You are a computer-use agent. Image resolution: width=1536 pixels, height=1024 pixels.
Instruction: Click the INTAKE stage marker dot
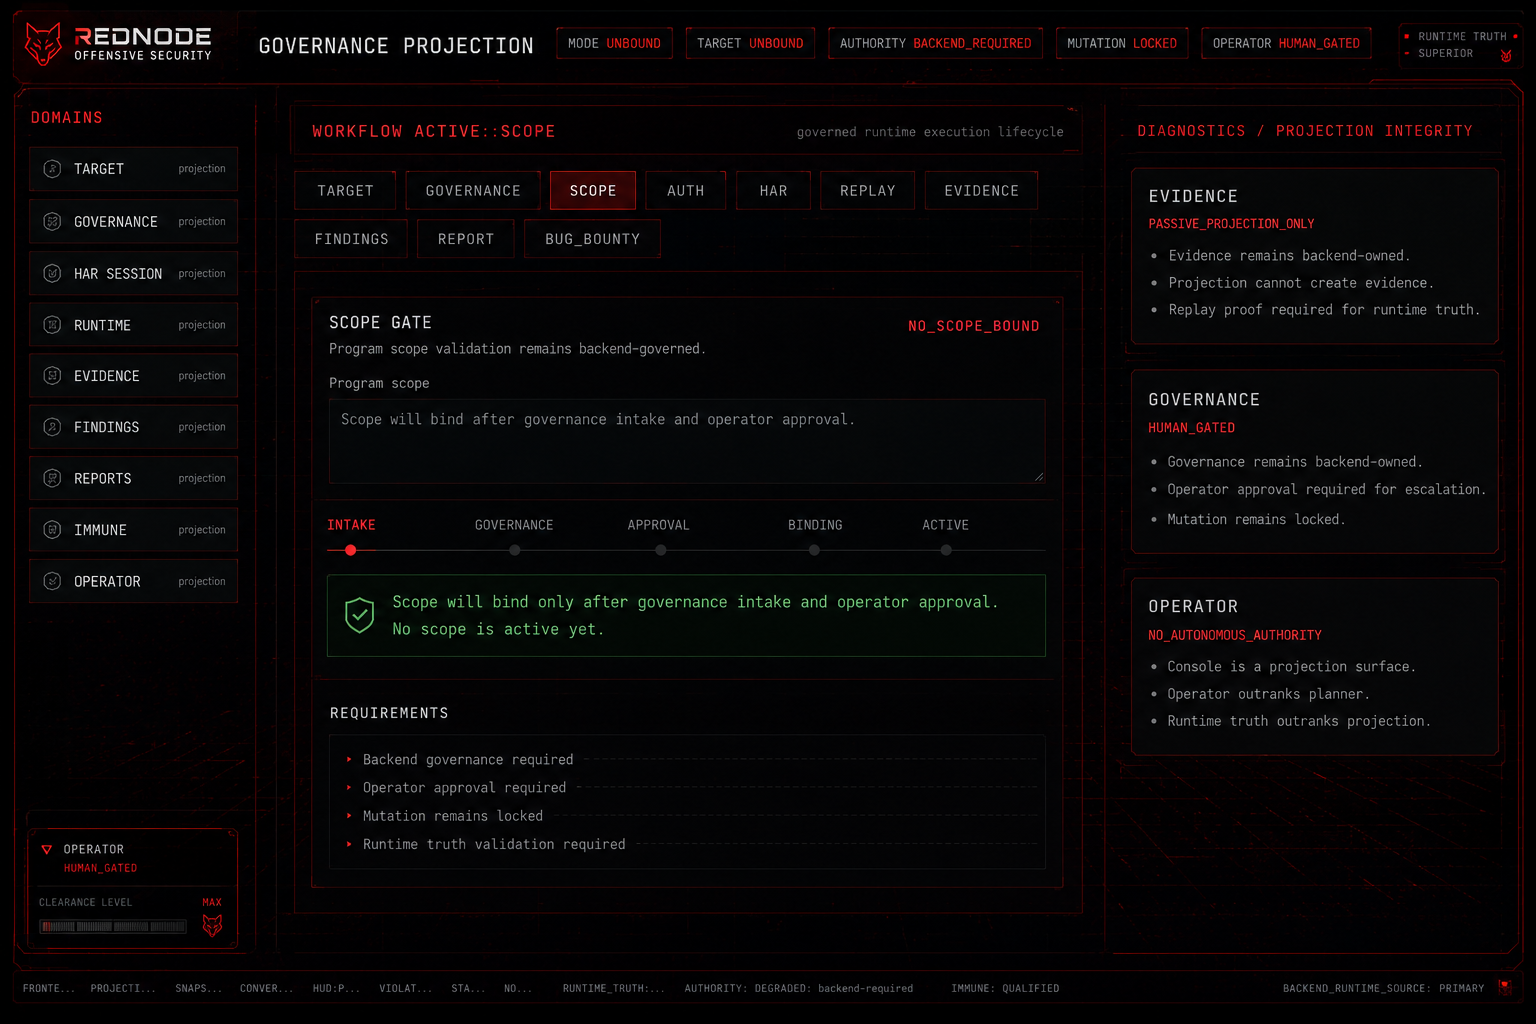tap(350, 550)
